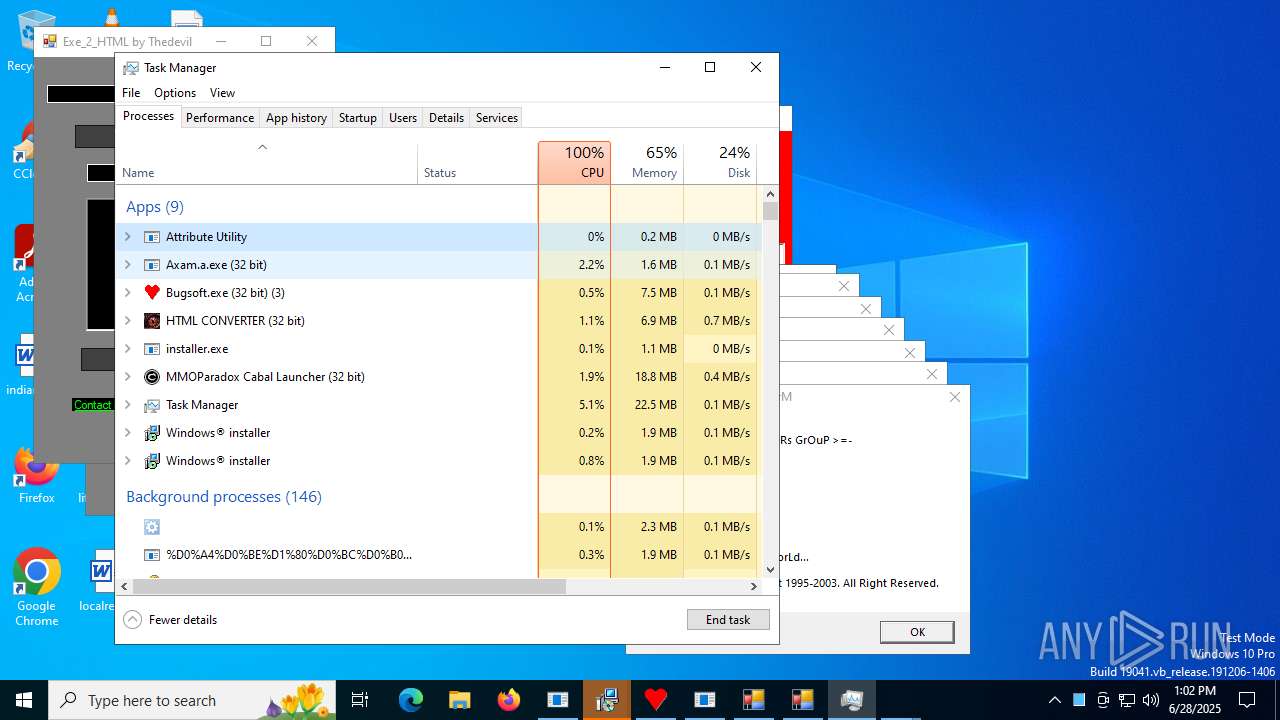Click the taskbar clock showing 1:02 PM

[1193, 700]
